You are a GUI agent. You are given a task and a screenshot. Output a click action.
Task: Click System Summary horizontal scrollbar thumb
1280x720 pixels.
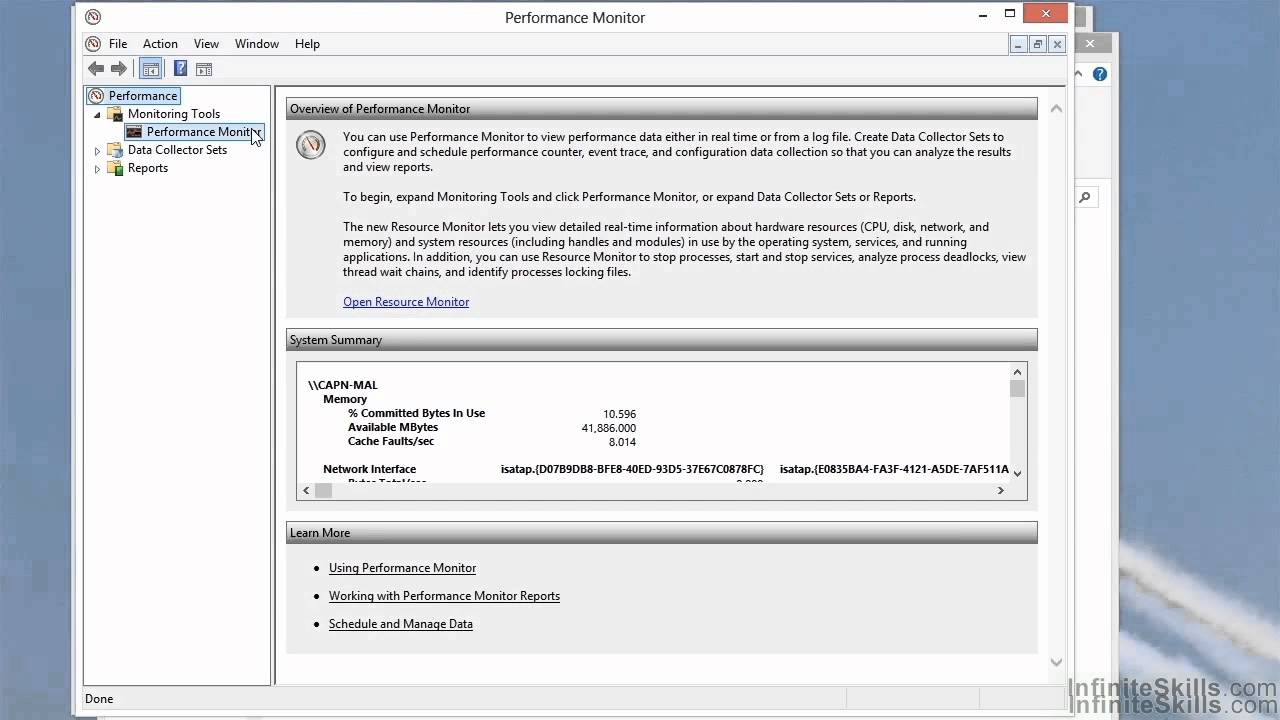point(323,490)
